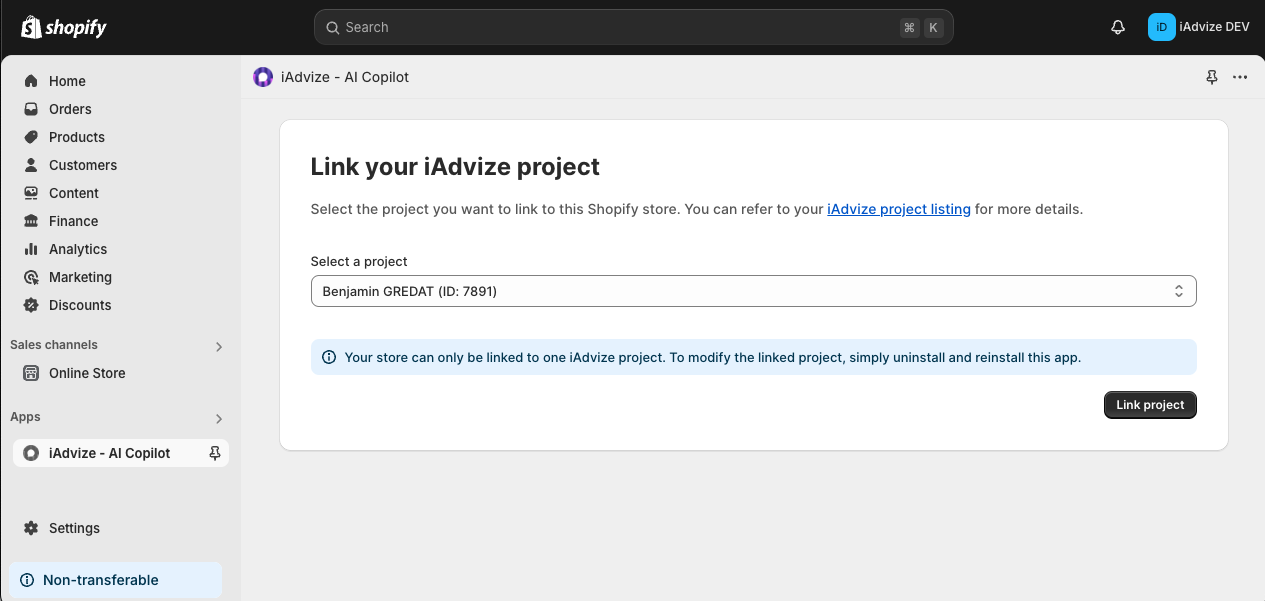Click the command key shortcut badge
1265x601 pixels.
(909, 27)
